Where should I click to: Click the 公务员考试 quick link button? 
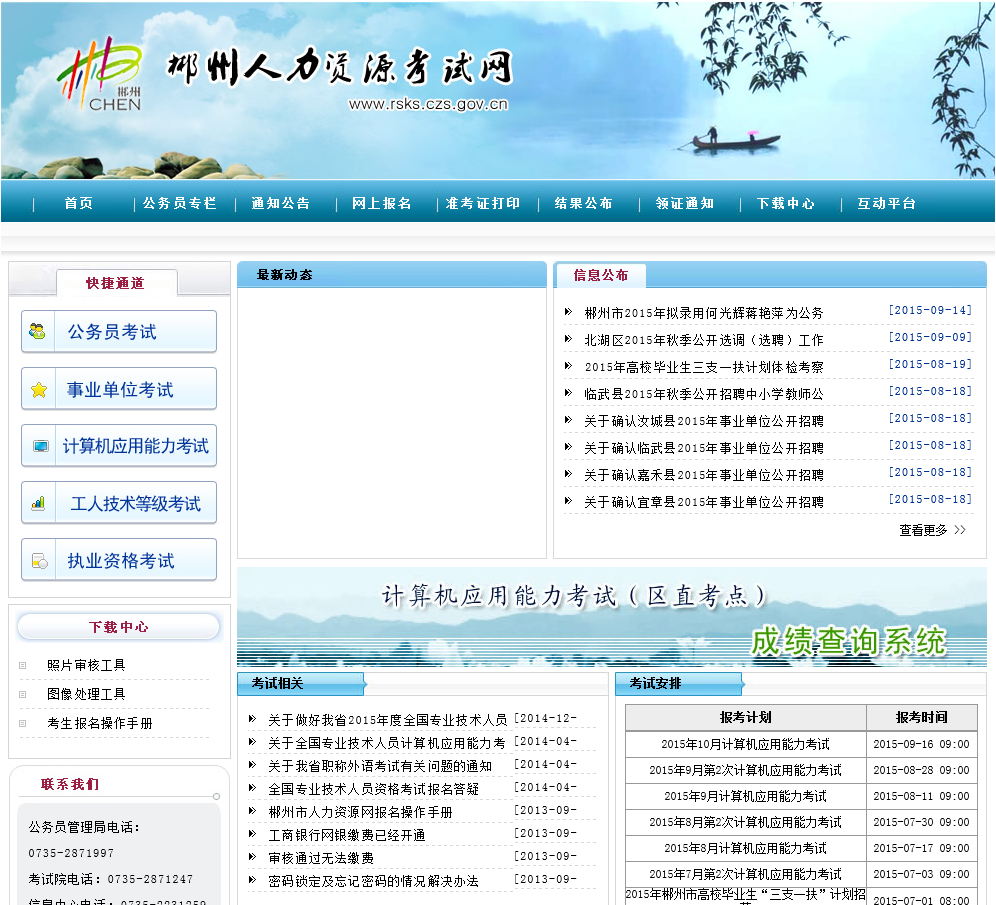pos(119,332)
